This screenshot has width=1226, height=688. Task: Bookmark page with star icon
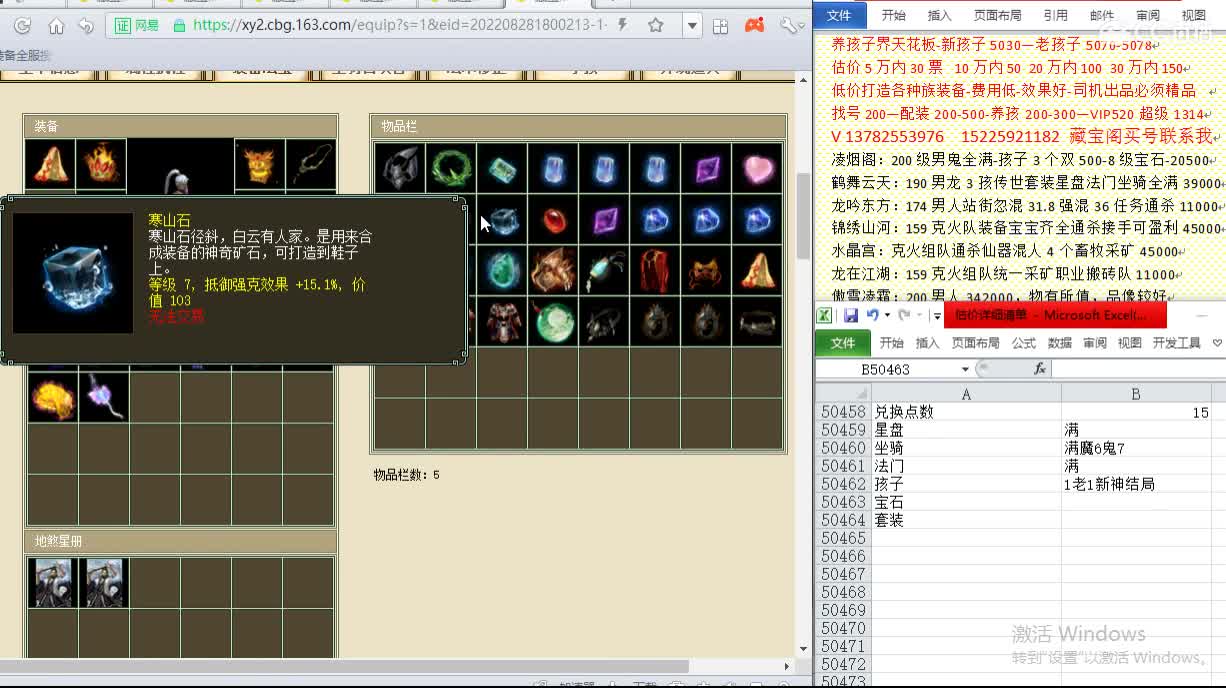point(655,26)
